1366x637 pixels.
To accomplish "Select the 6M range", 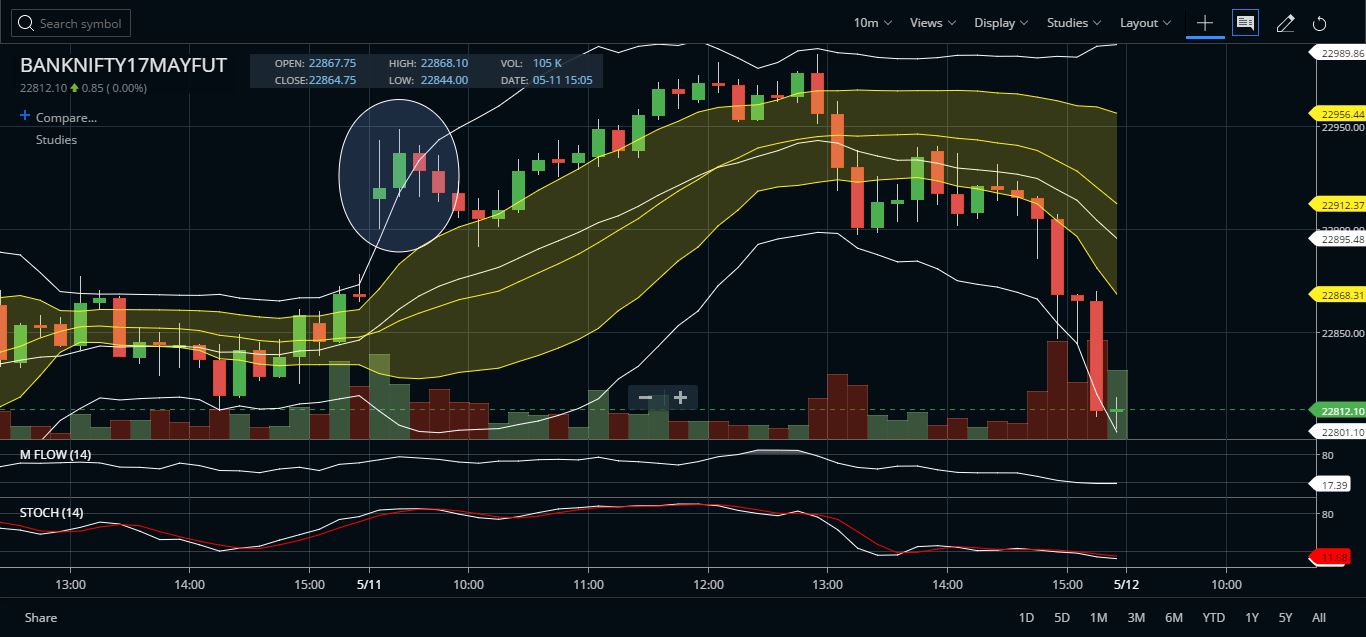I will [1174, 618].
